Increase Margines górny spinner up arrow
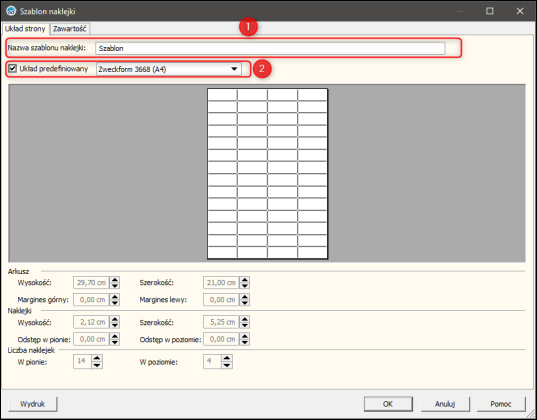The image size is (537, 420). coord(115,297)
